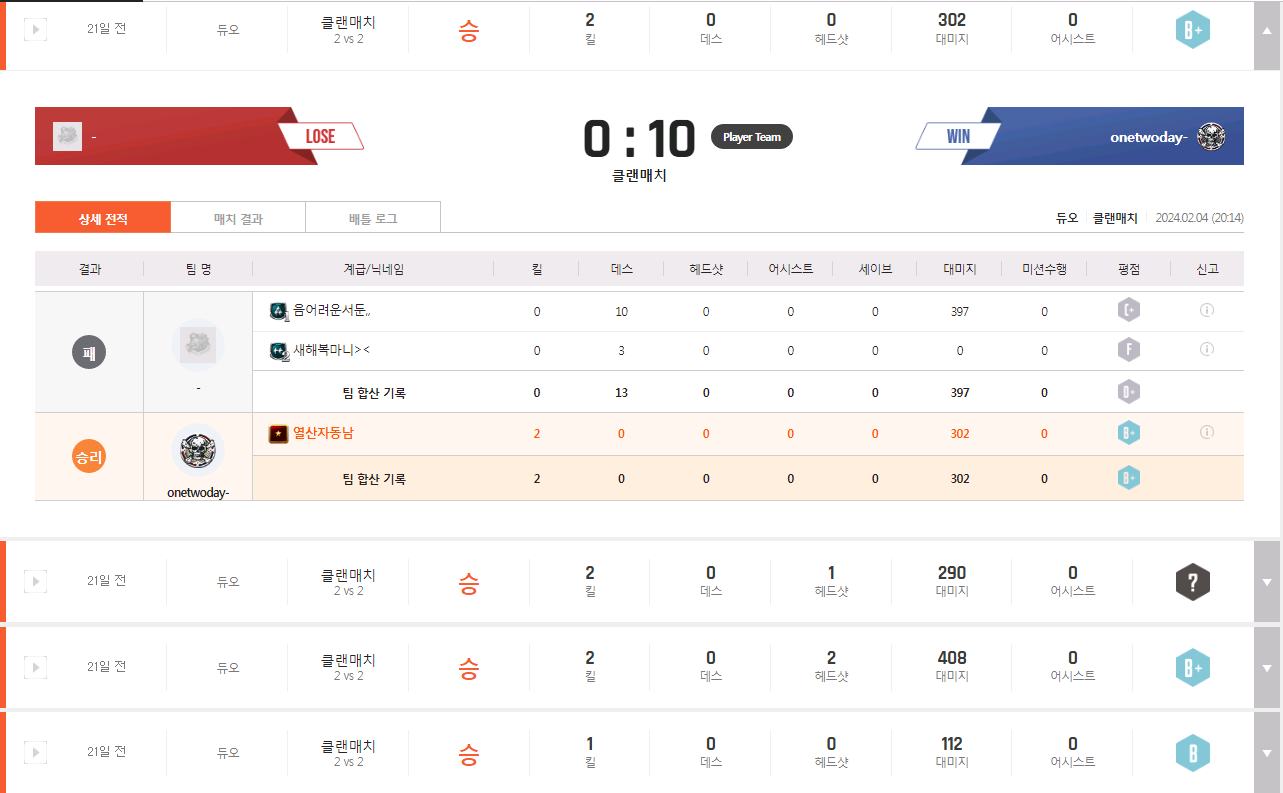Click the question mark grade badge
This screenshot has width=1283, height=793.
click(x=1192, y=582)
